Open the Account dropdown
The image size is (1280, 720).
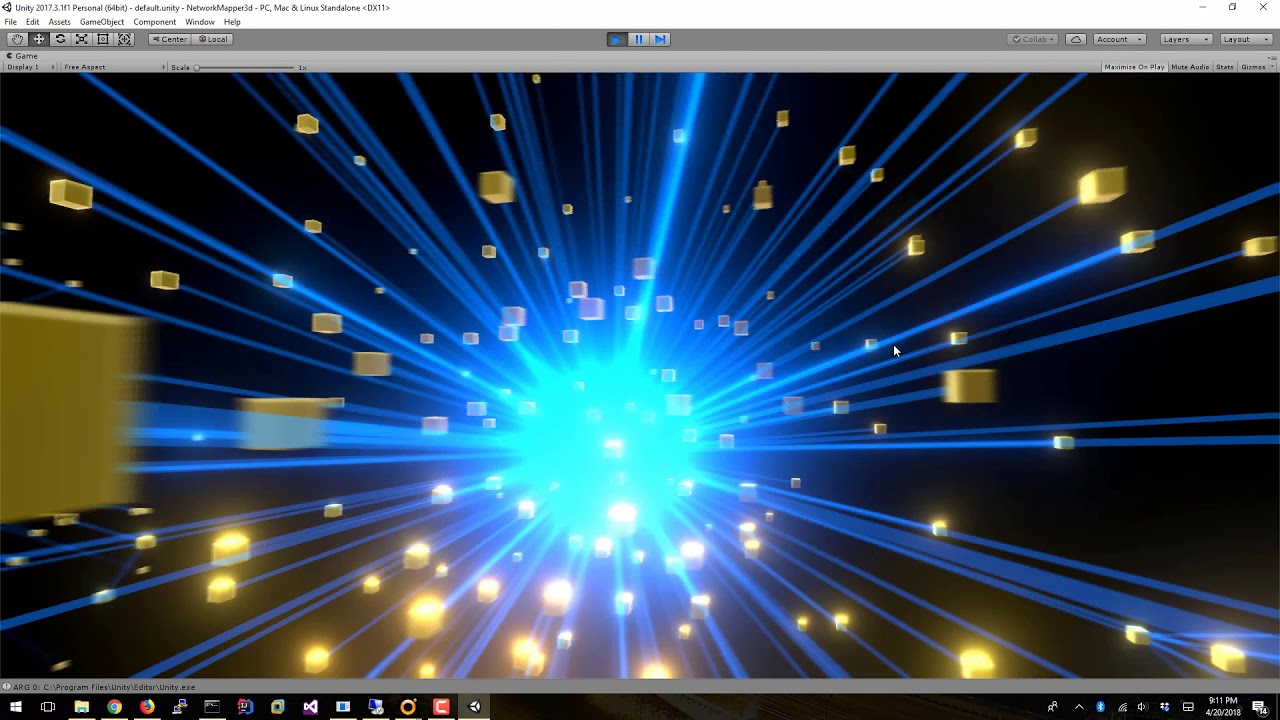click(x=1119, y=39)
